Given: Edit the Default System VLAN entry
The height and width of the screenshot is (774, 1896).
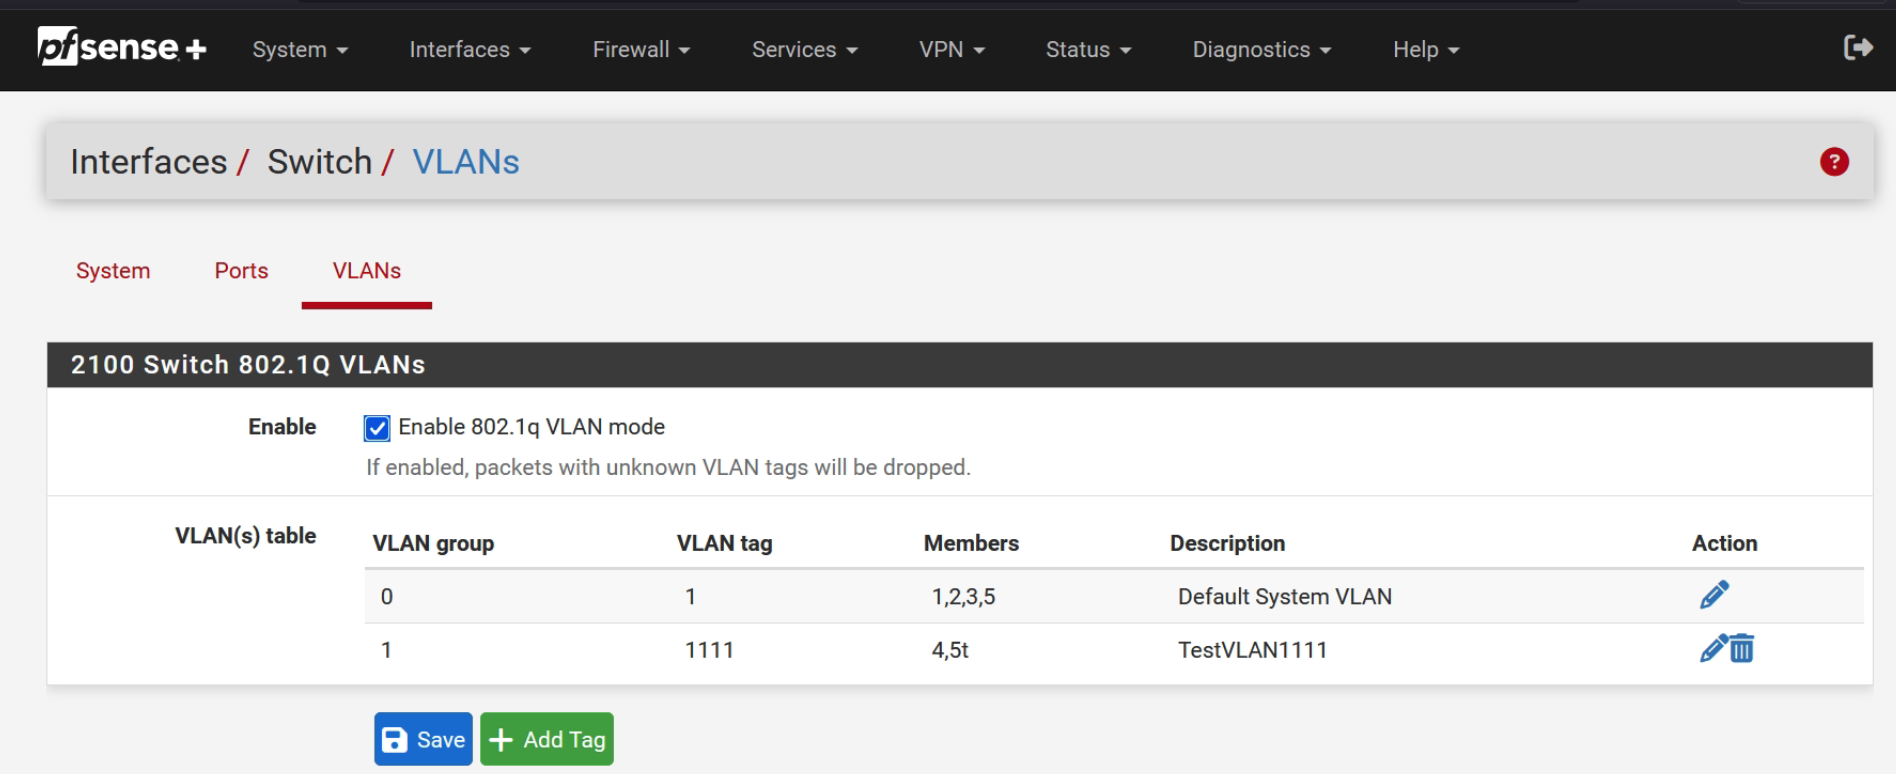Looking at the screenshot, I should [x=1713, y=595].
